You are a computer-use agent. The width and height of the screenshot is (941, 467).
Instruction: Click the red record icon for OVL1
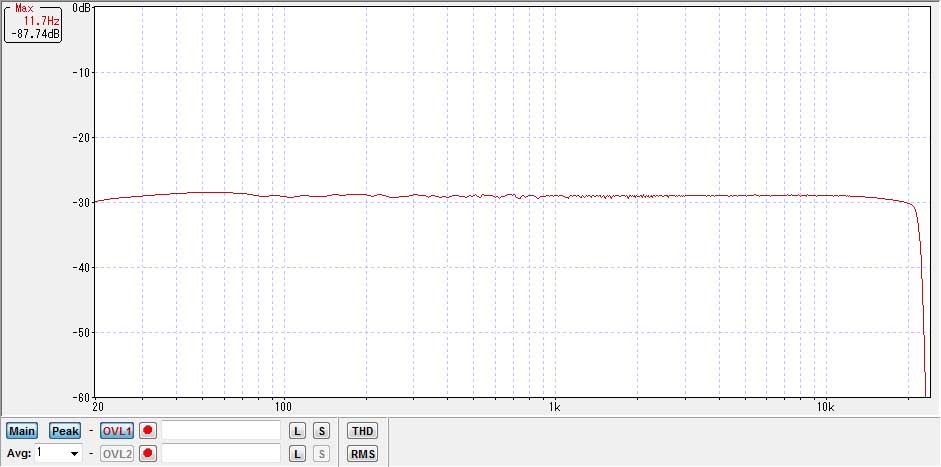[x=148, y=431]
